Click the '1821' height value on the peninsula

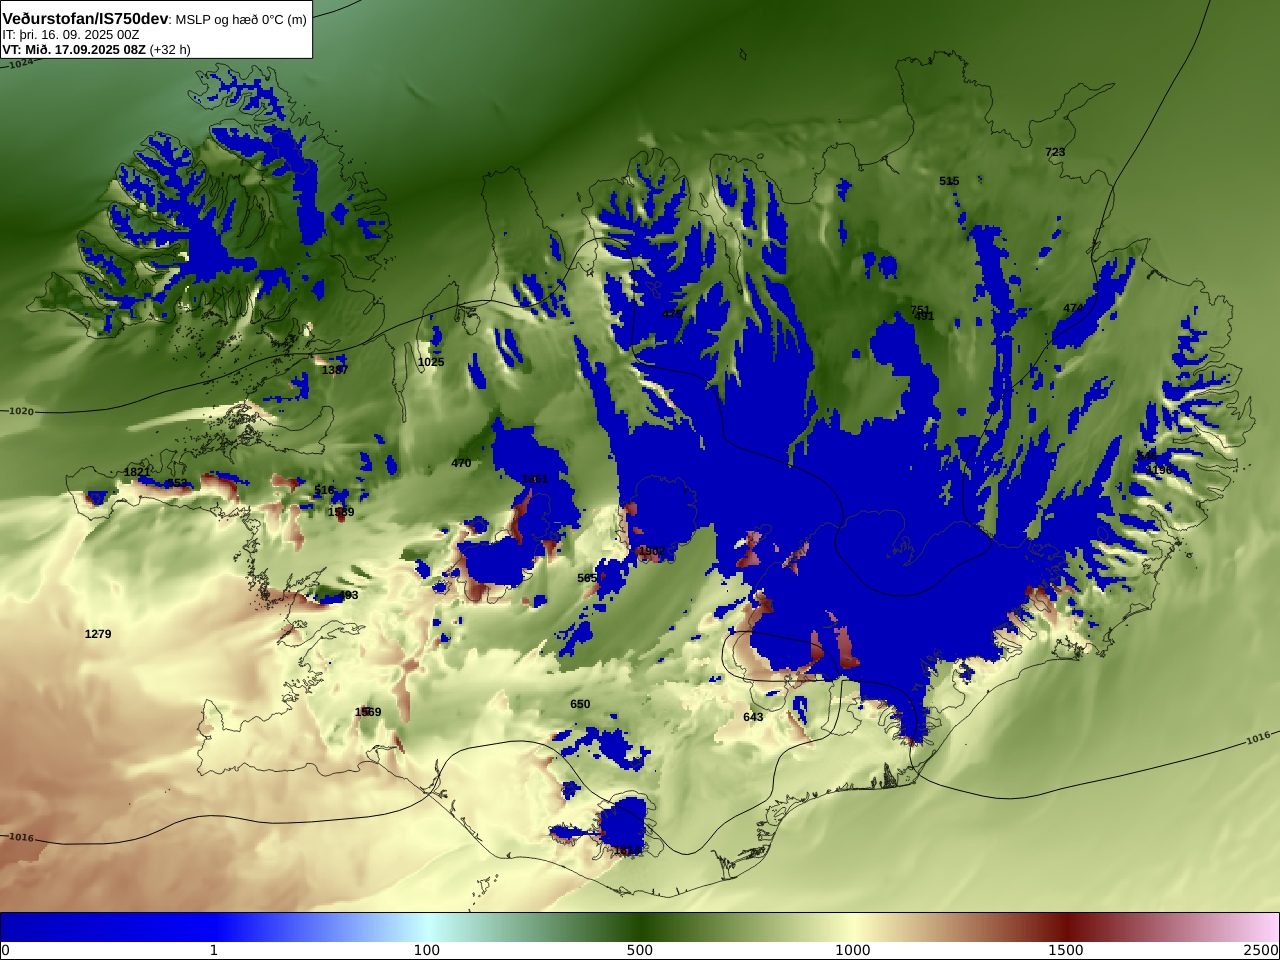pyautogui.click(x=137, y=472)
